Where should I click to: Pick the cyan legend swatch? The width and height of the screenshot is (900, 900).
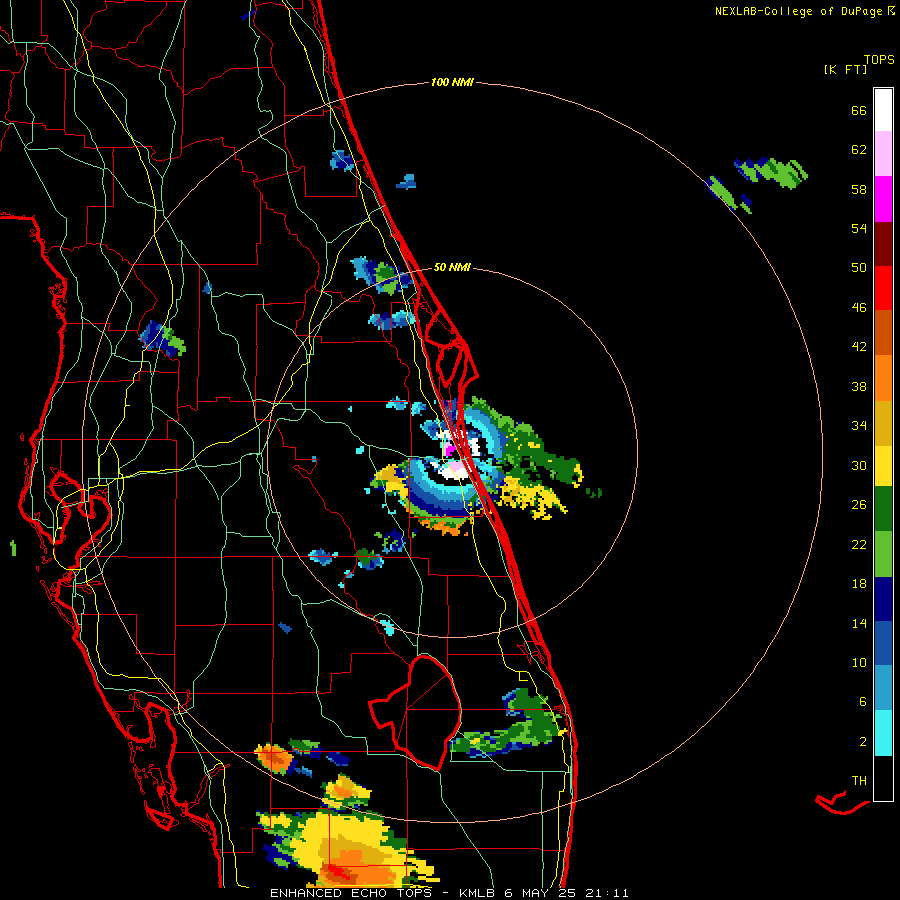[x=883, y=732]
